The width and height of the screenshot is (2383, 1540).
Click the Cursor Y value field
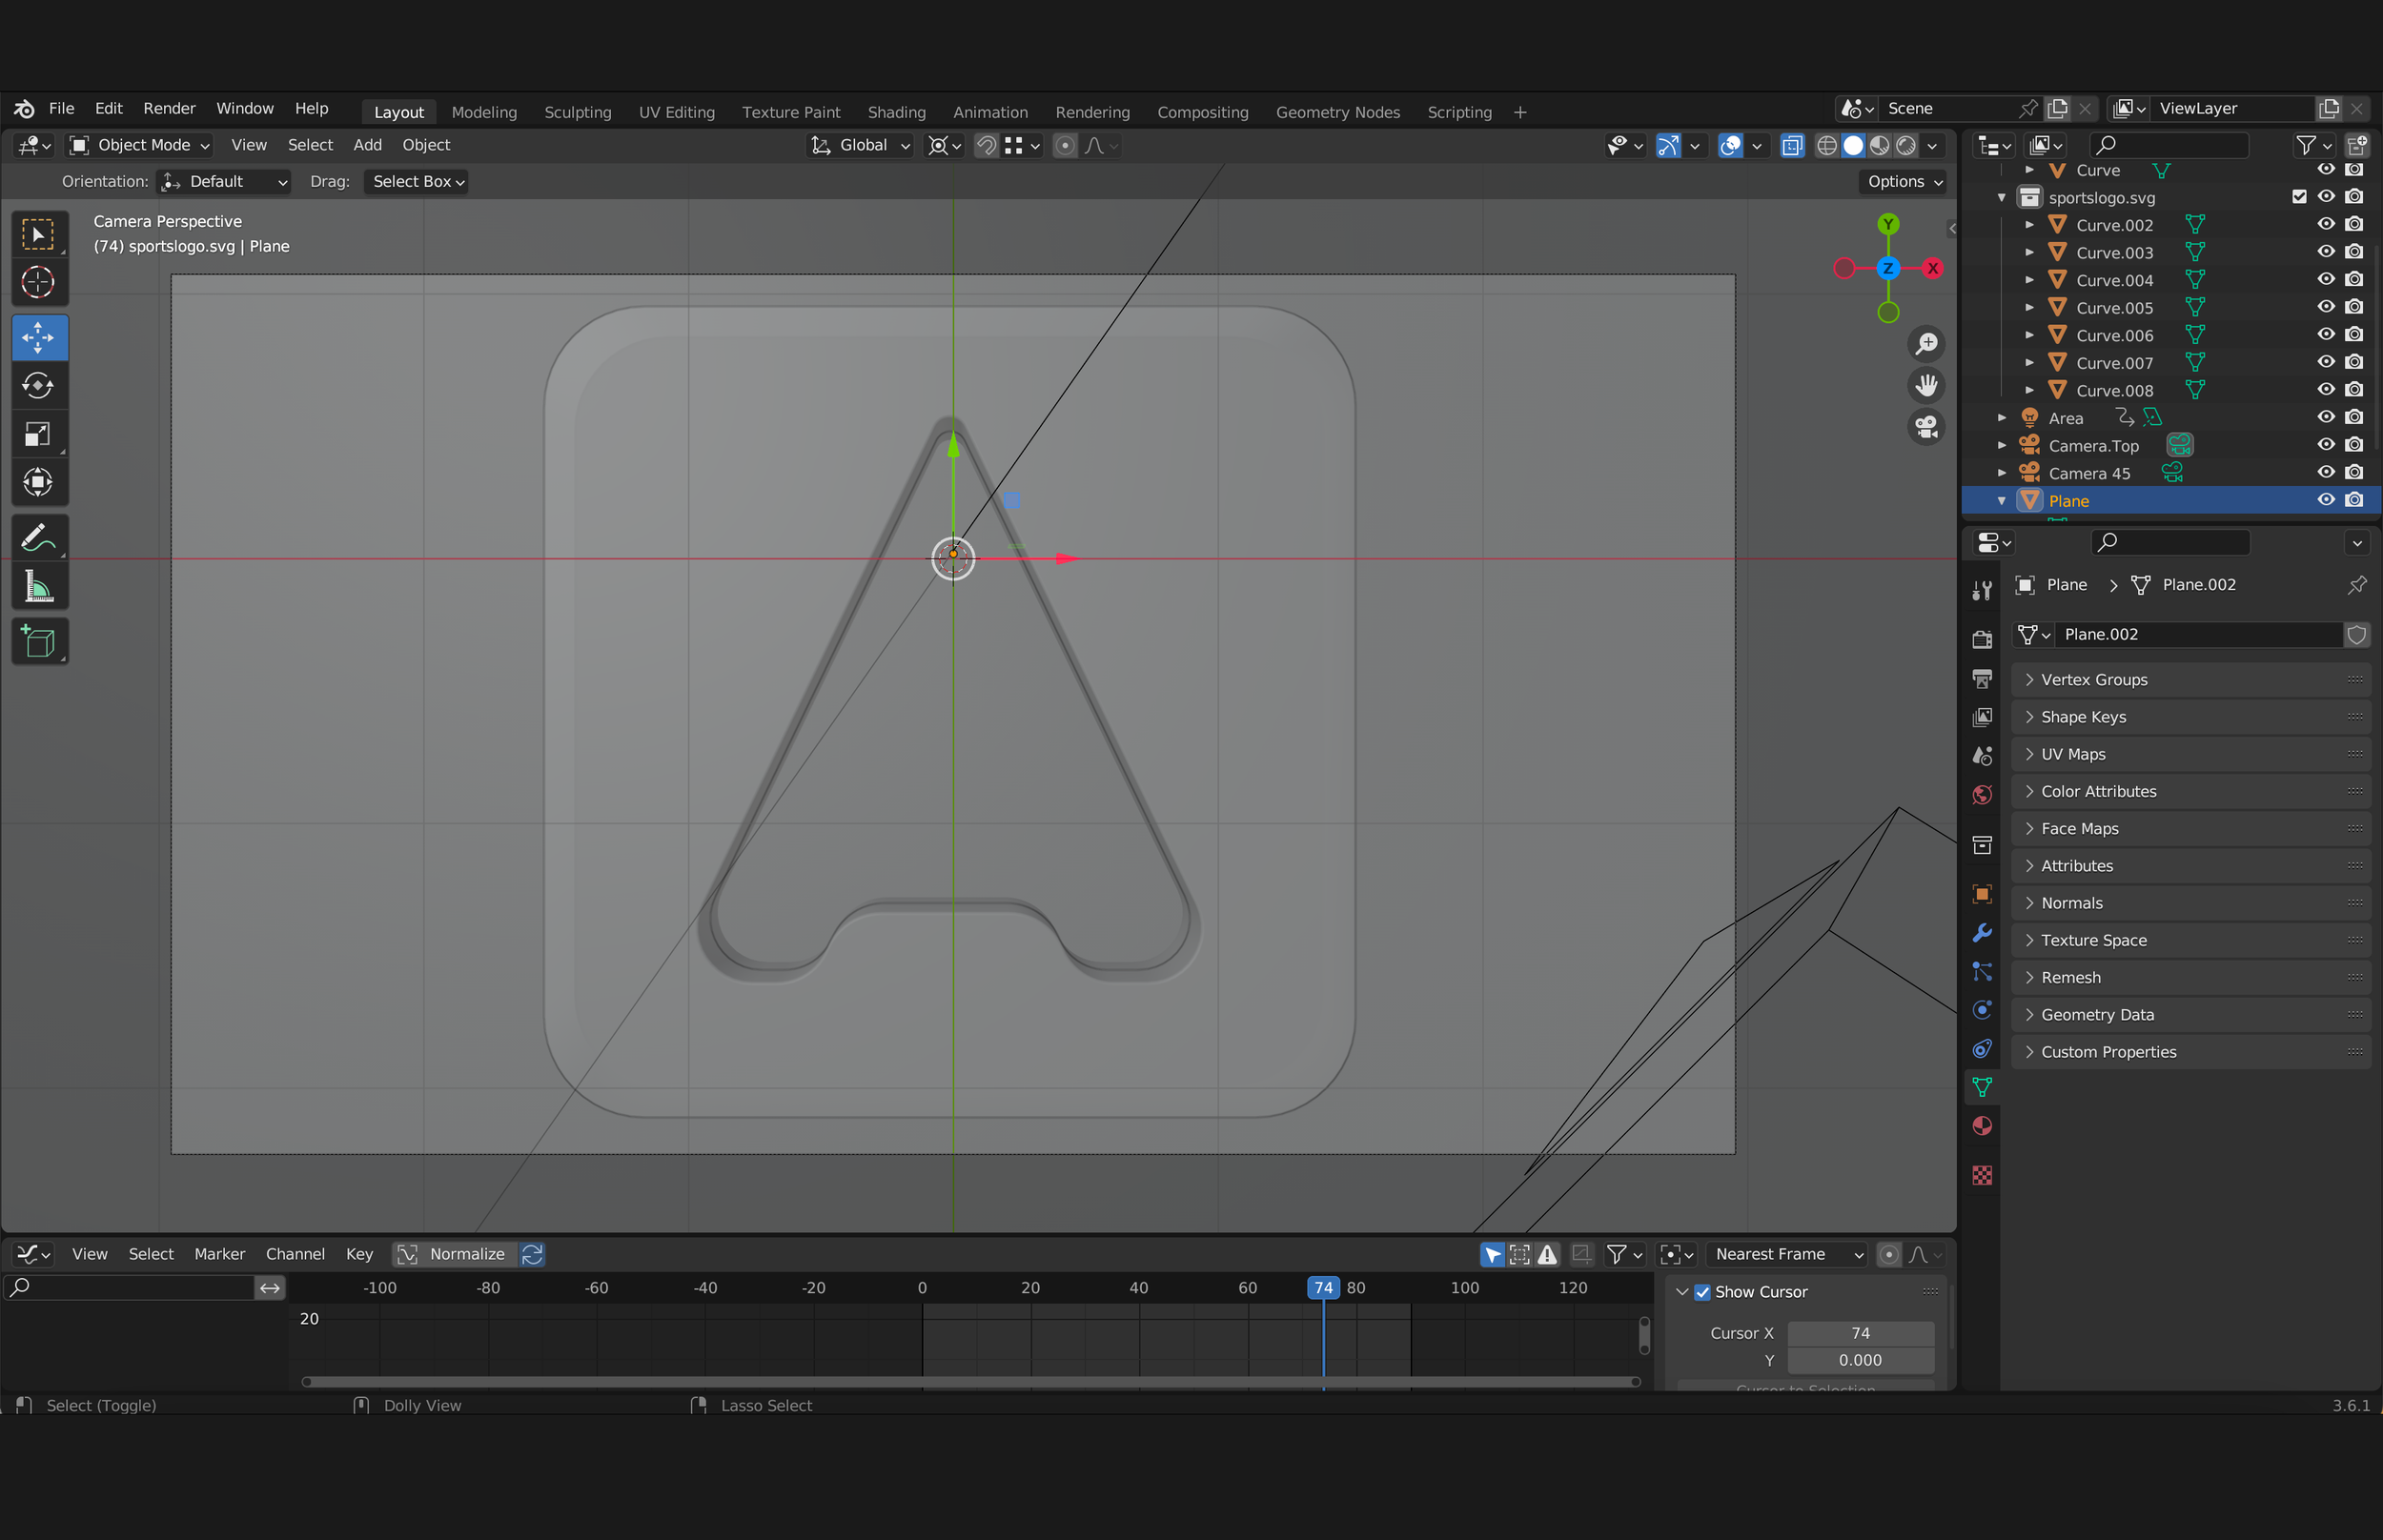[1860, 1361]
